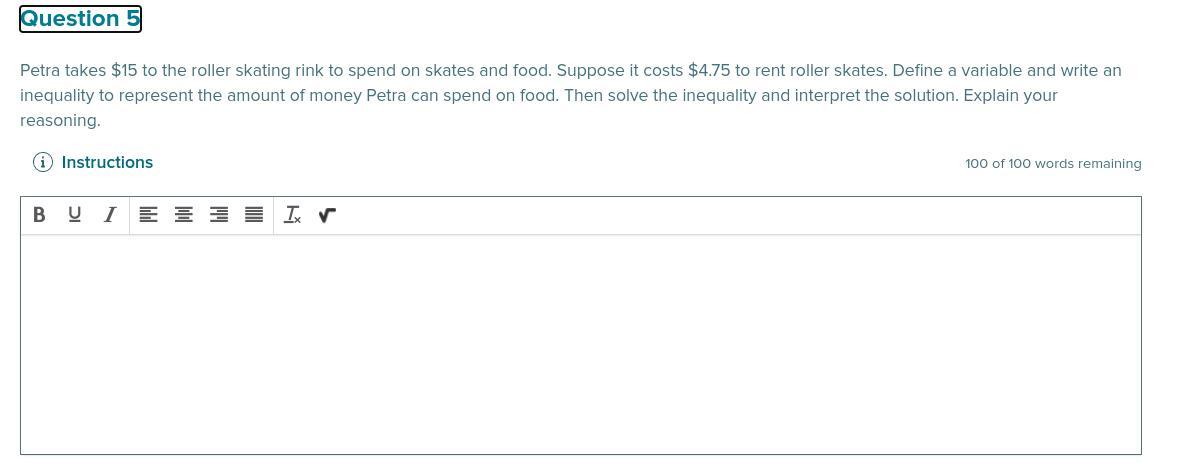Click the Question 5 heading
1200x473 pixels.
[80, 19]
